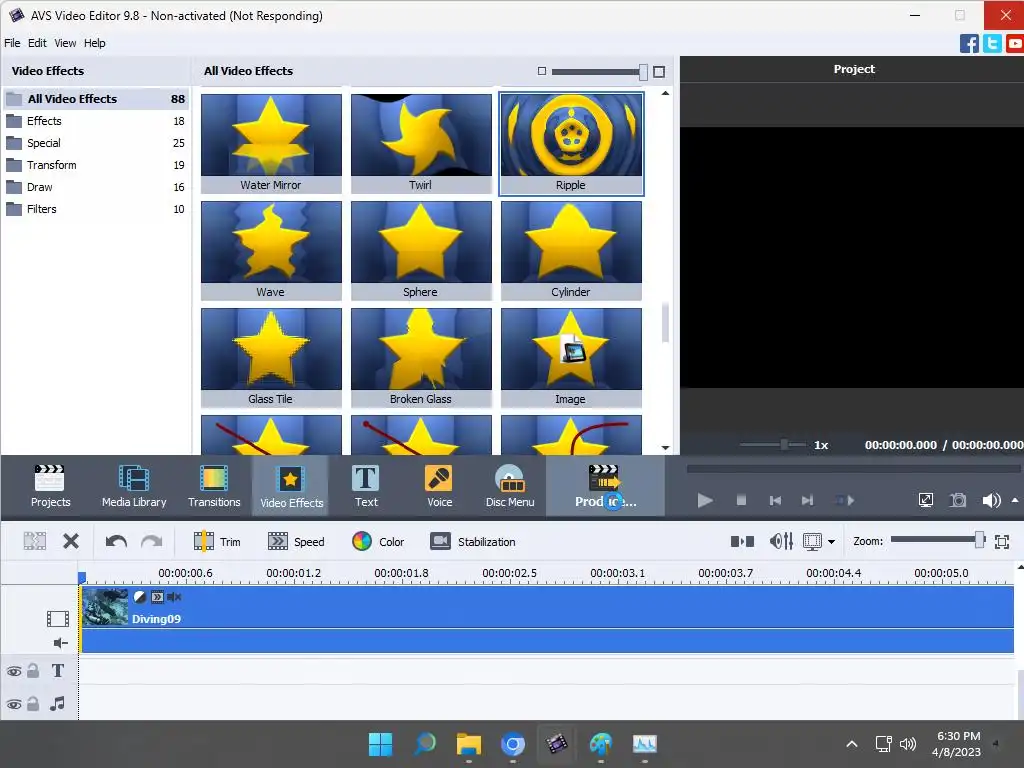
Task: Open the Projects section
Action: [x=50, y=486]
